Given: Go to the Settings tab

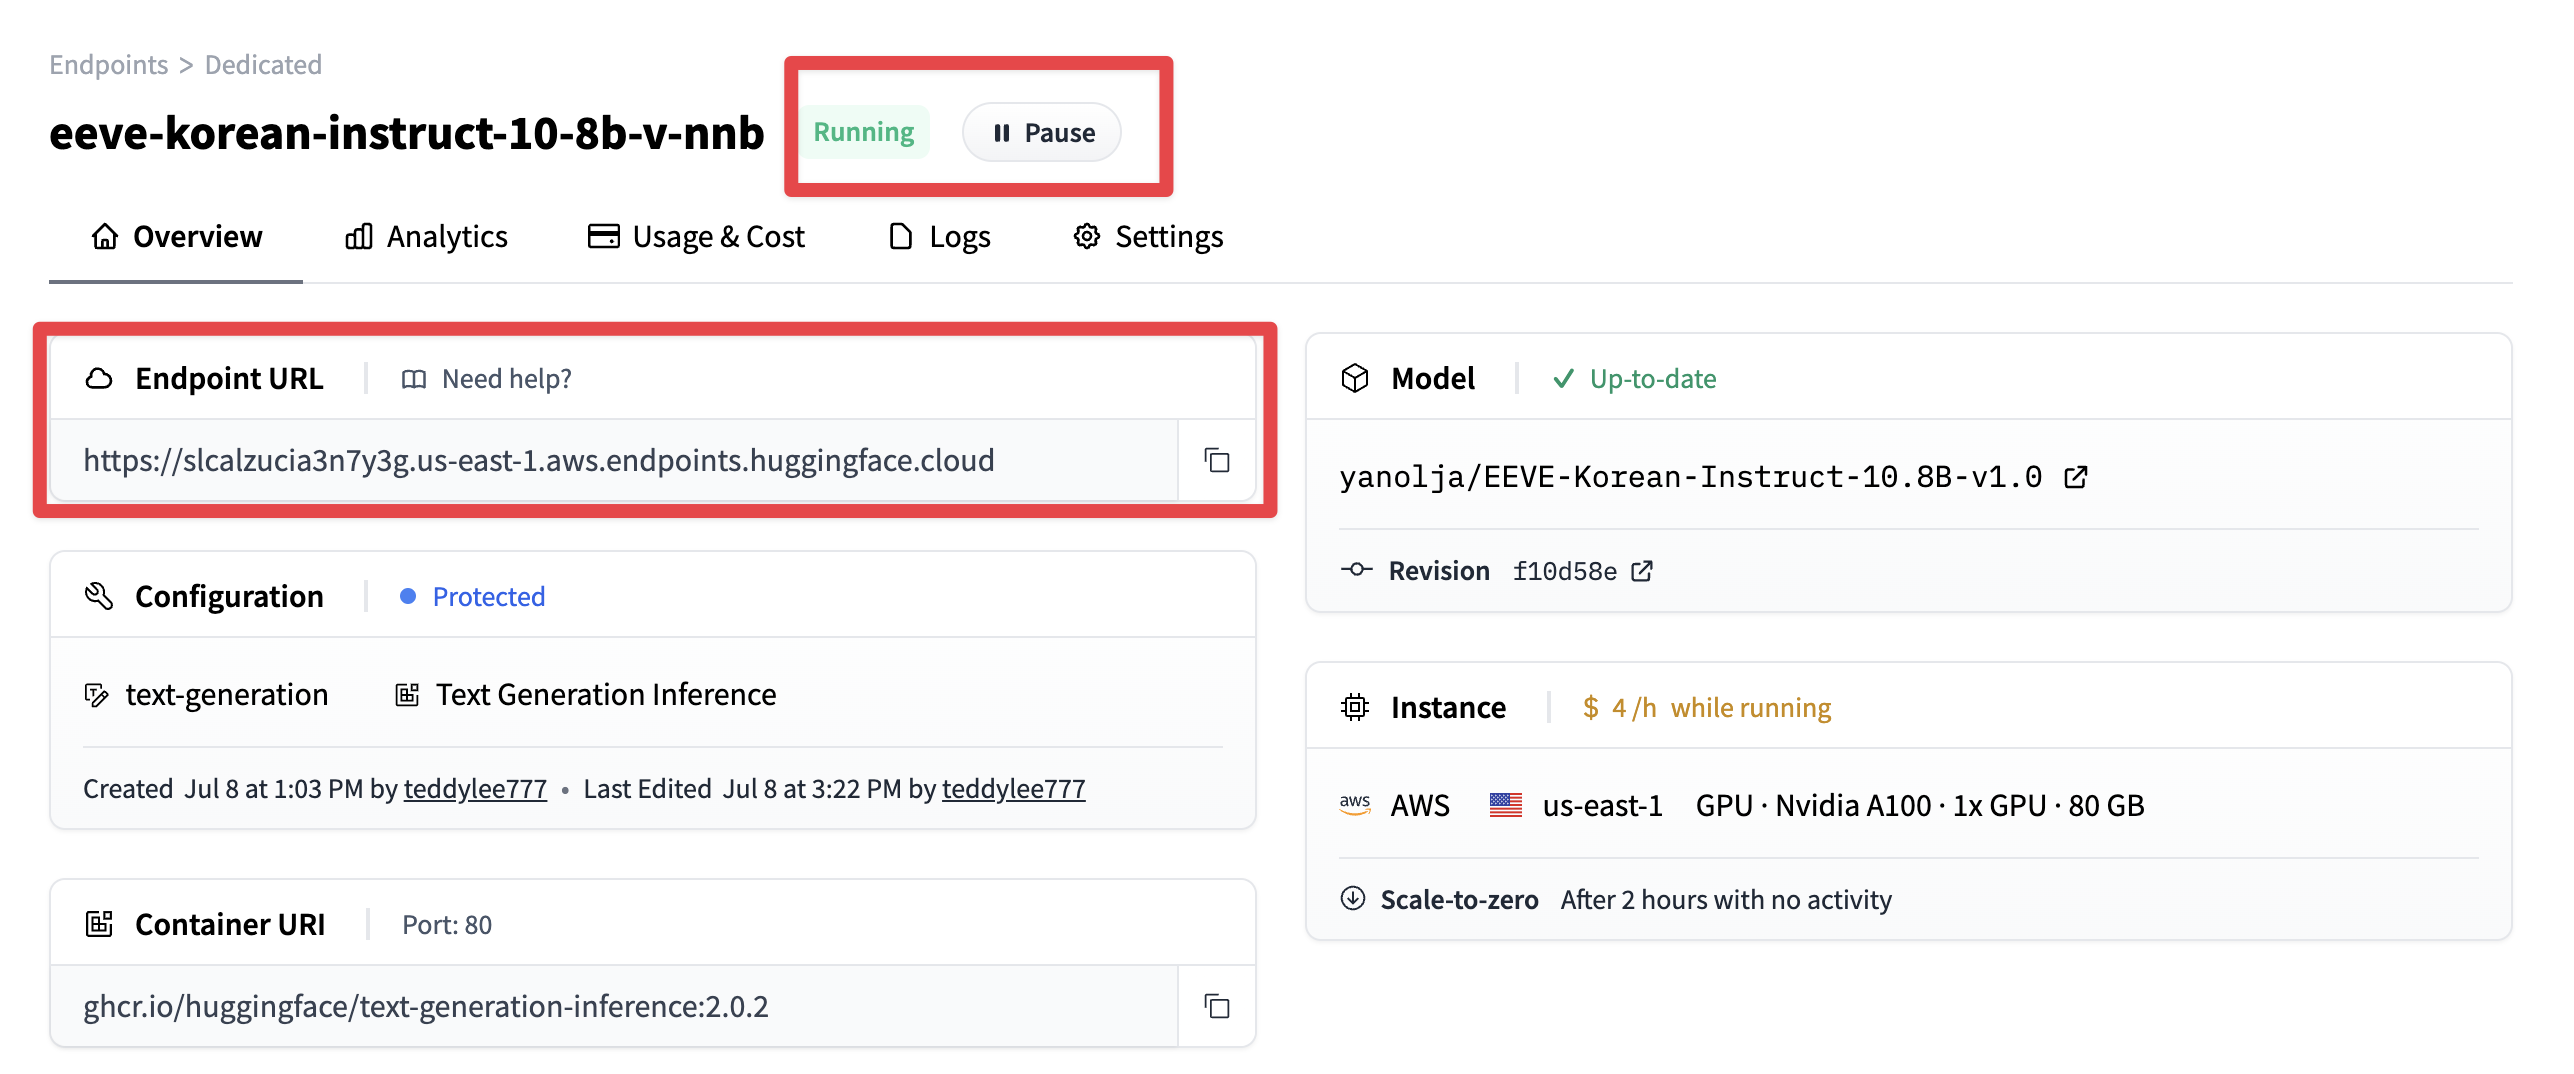Looking at the screenshot, I should coord(1148,237).
